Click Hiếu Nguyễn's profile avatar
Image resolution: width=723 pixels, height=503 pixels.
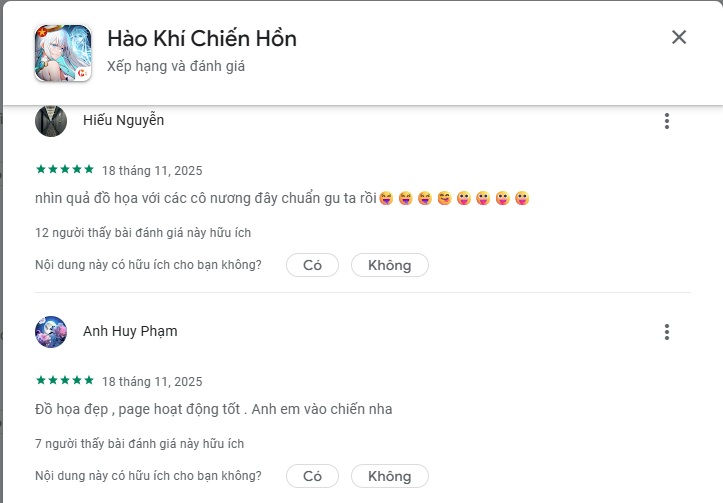(x=51, y=121)
